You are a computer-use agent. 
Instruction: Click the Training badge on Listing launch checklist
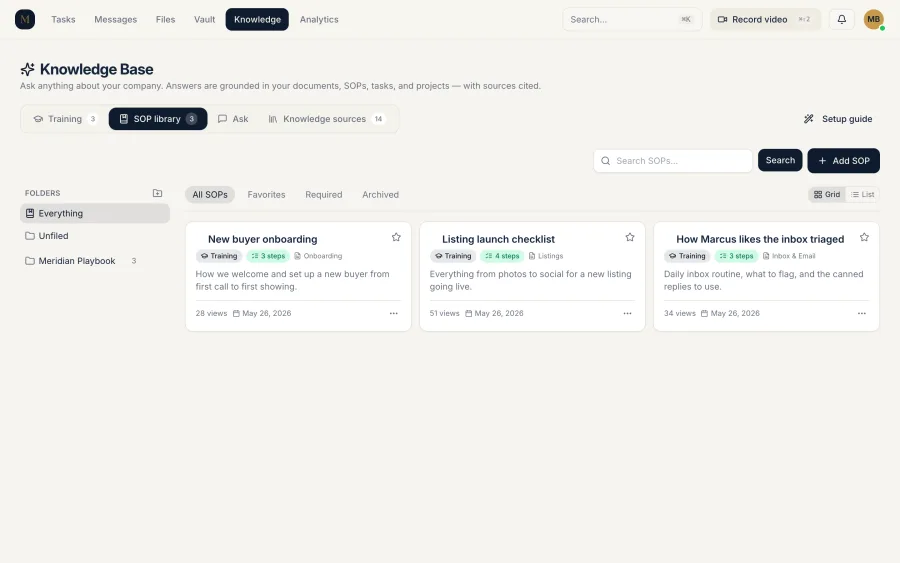click(x=453, y=256)
